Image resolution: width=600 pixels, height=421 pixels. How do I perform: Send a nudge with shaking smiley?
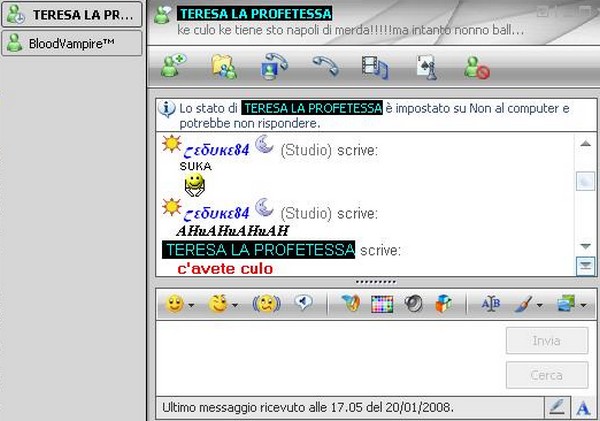coord(267,304)
